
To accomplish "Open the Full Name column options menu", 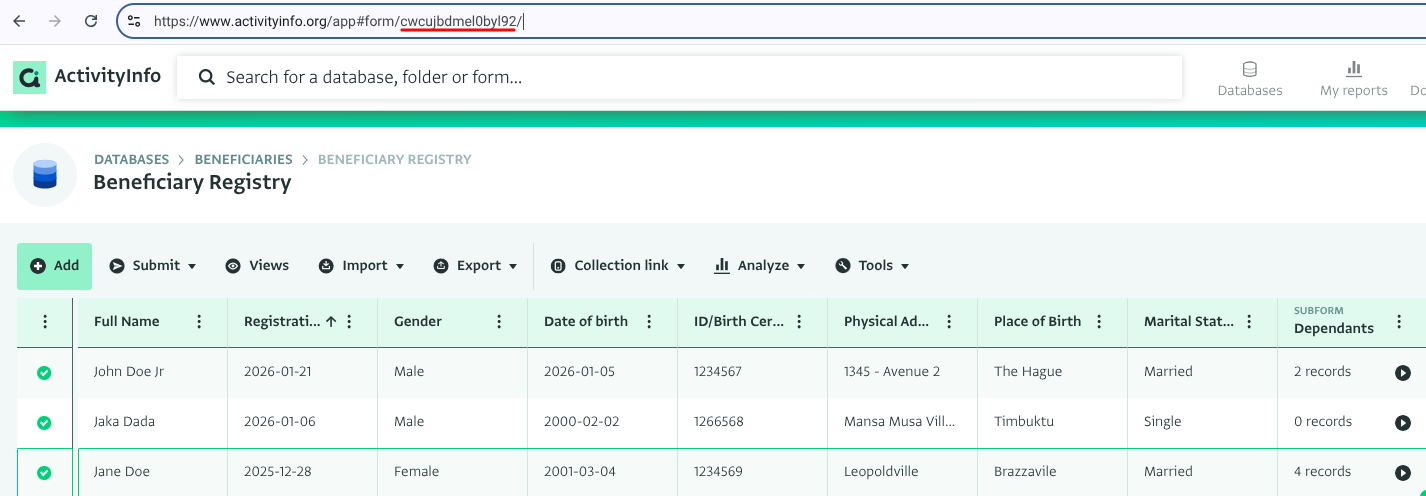I will pyautogui.click(x=199, y=322).
